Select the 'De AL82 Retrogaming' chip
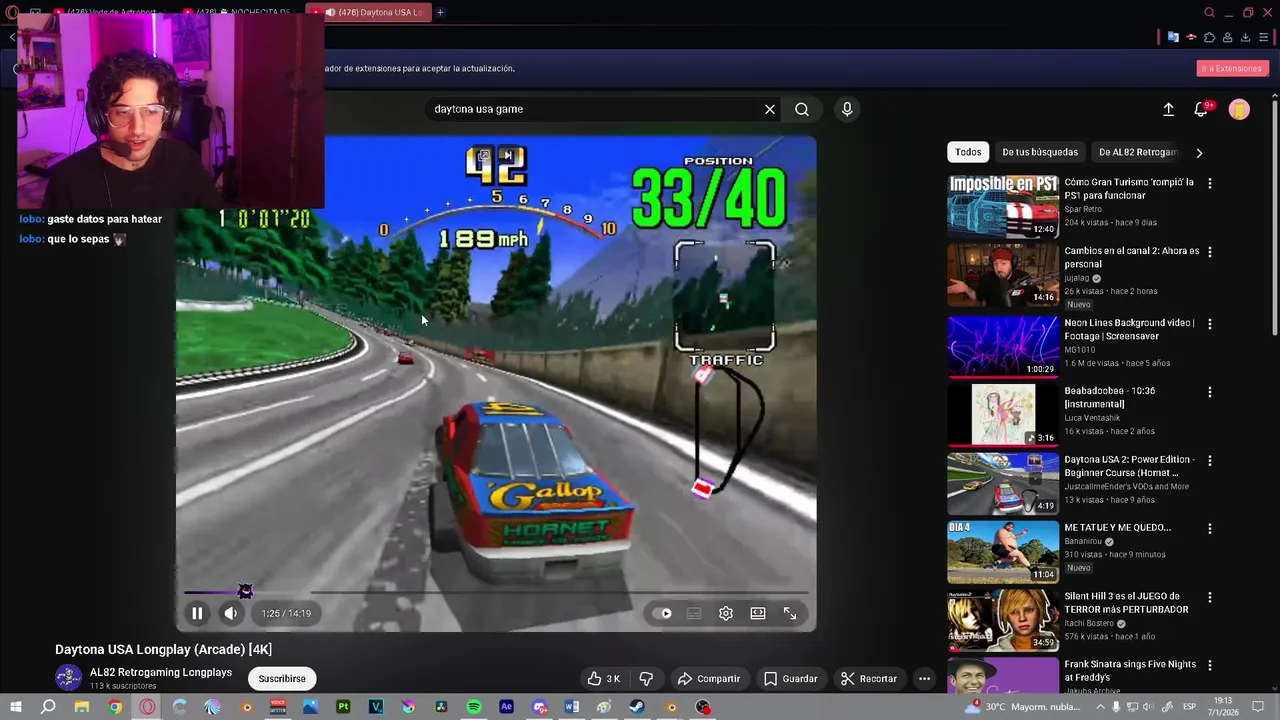Viewport: 1280px width, 720px height. pyautogui.click(x=1138, y=152)
